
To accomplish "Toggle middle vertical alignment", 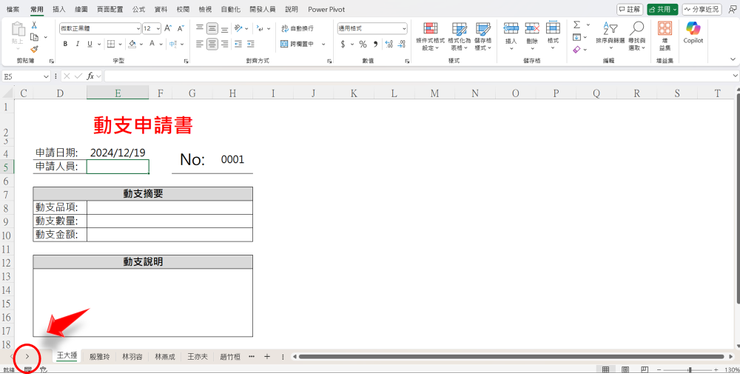I will (x=212, y=28).
